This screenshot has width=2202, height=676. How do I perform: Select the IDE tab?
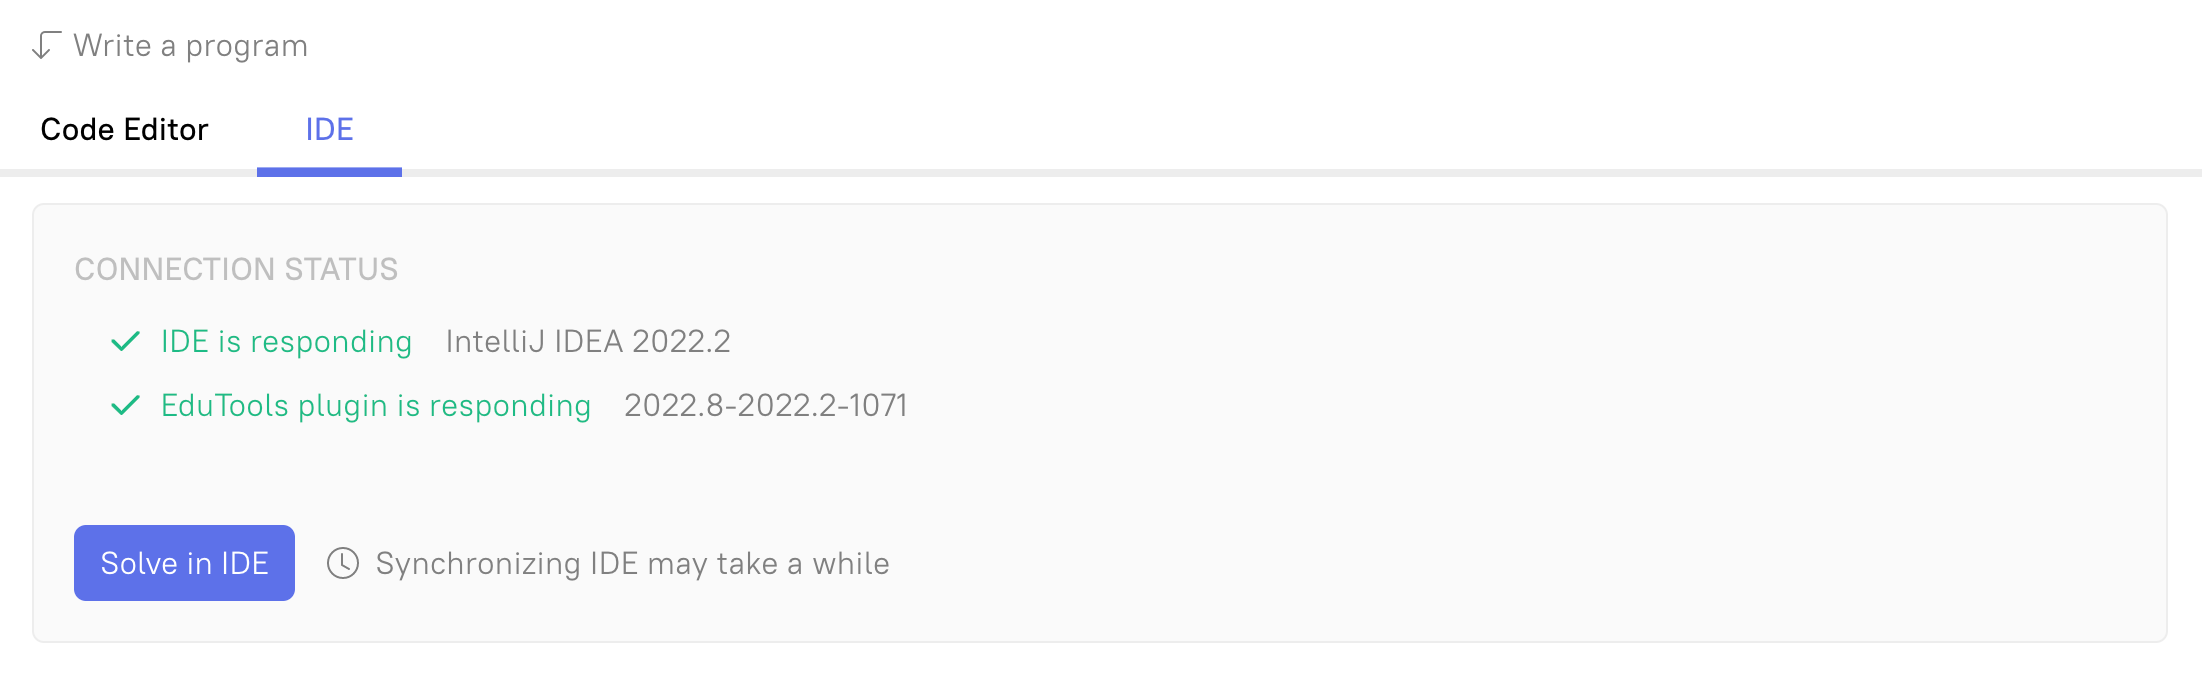(x=329, y=129)
